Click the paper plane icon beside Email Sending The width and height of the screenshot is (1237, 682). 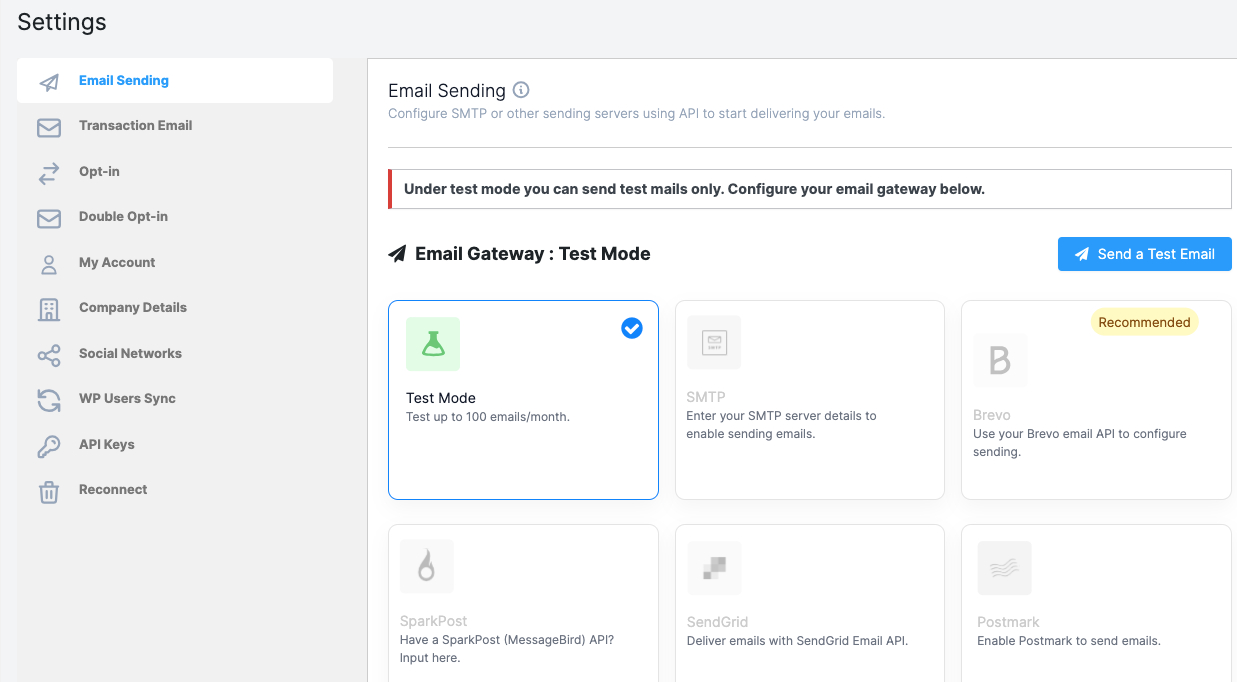pos(49,82)
